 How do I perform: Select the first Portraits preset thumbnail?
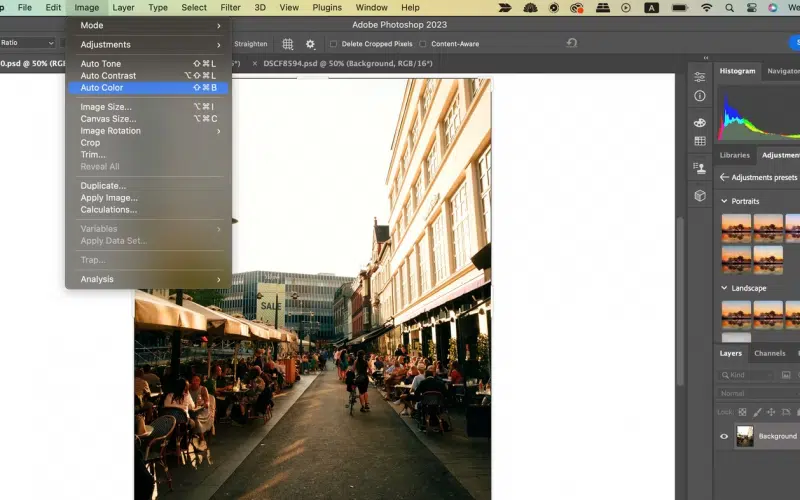pos(736,227)
